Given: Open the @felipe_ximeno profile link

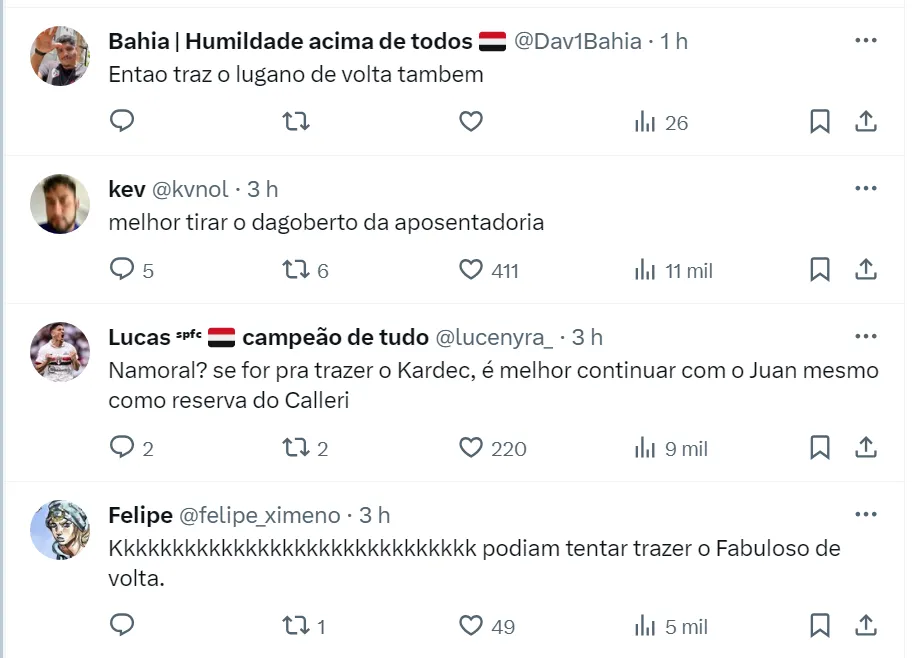Looking at the screenshot, I should pos(259,515).
